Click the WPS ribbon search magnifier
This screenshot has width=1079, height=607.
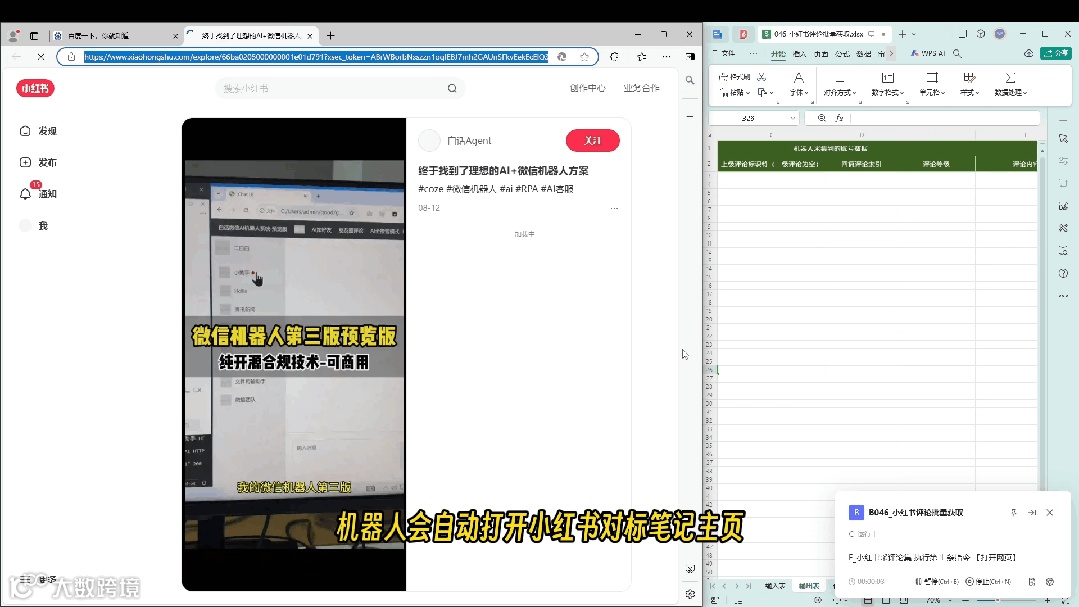pos(957,53)
